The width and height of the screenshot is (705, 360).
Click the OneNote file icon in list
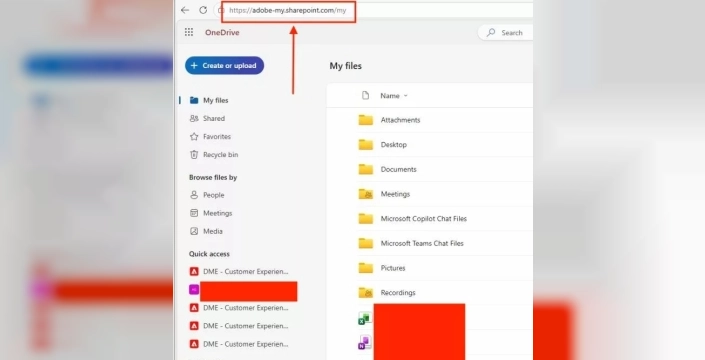365,342
